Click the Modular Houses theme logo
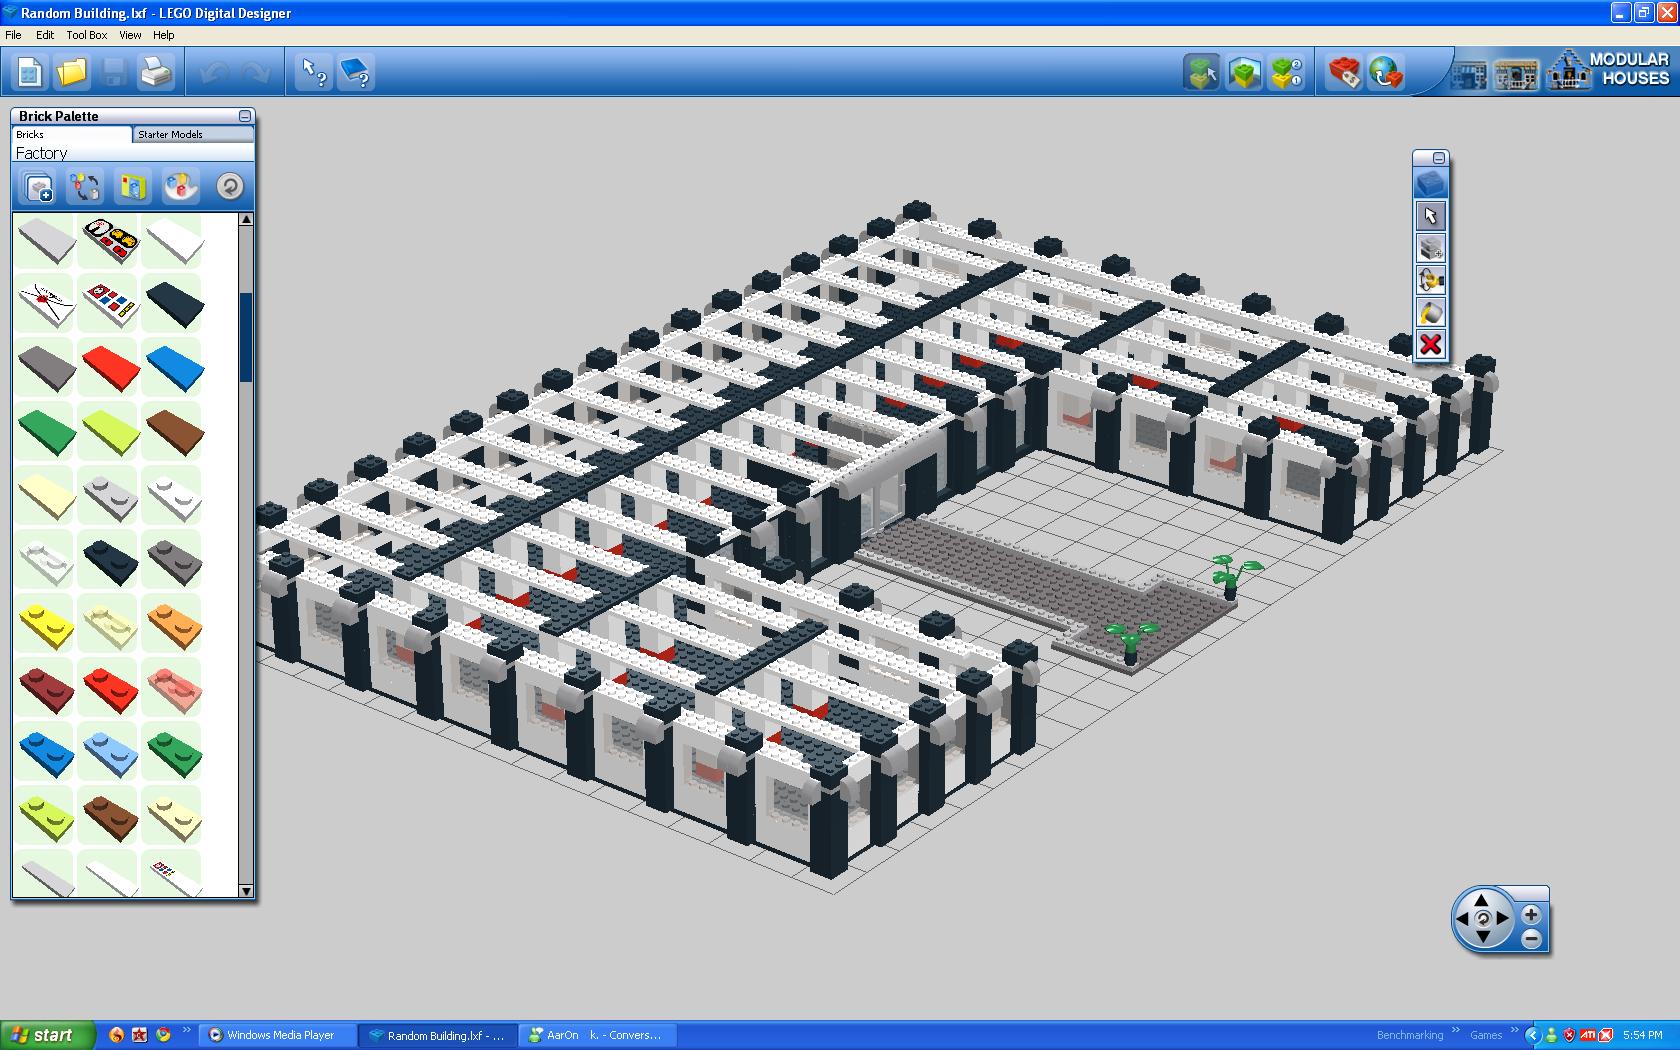 pos(1610,70)
